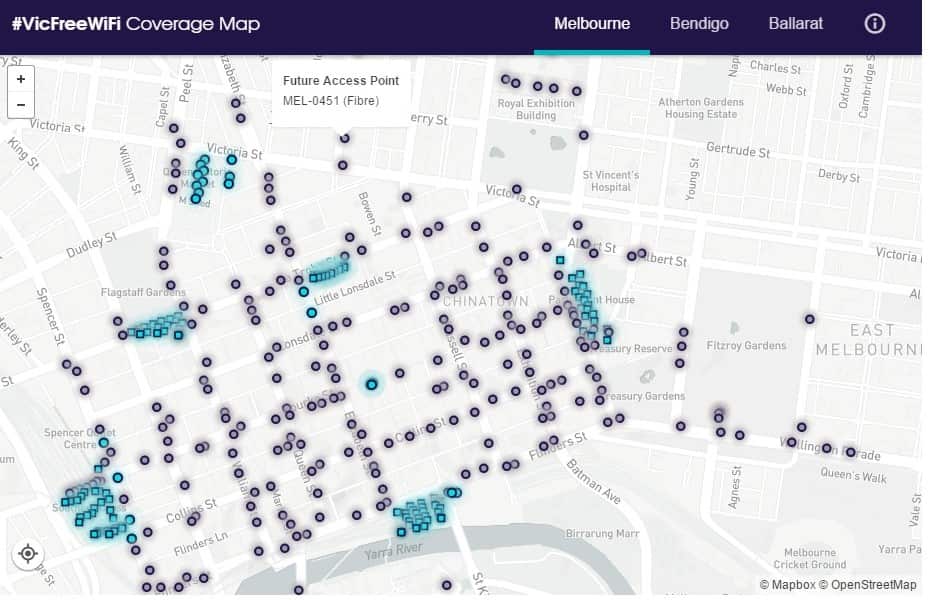Image resolution: width=949 pixels, height=600 pixels.
Task: Select the Melbourne tab
Action: (x=591, y=23)
